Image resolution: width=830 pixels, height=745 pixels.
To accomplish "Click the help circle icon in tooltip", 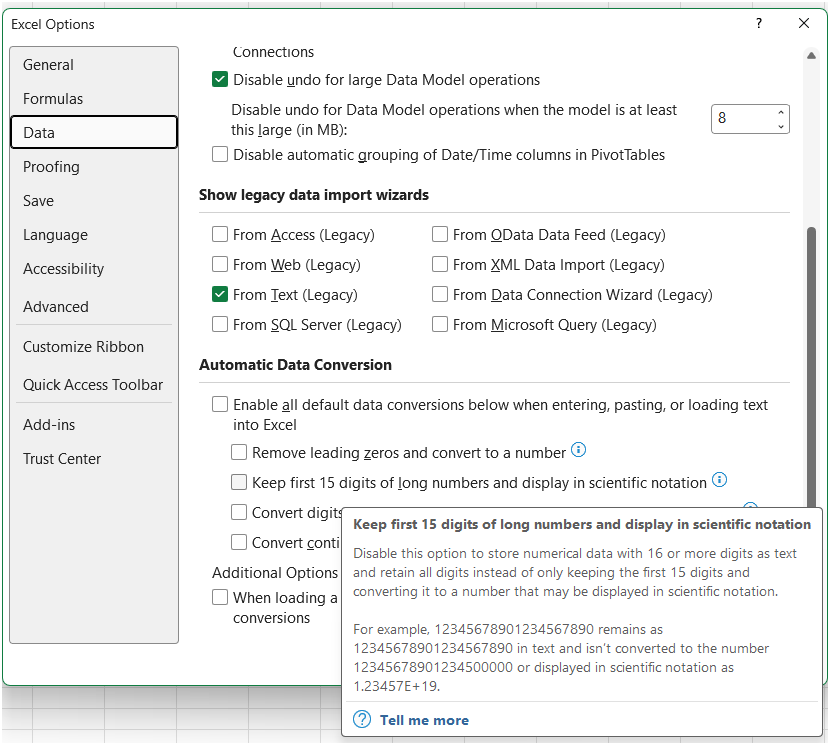I will coord(362,720).
